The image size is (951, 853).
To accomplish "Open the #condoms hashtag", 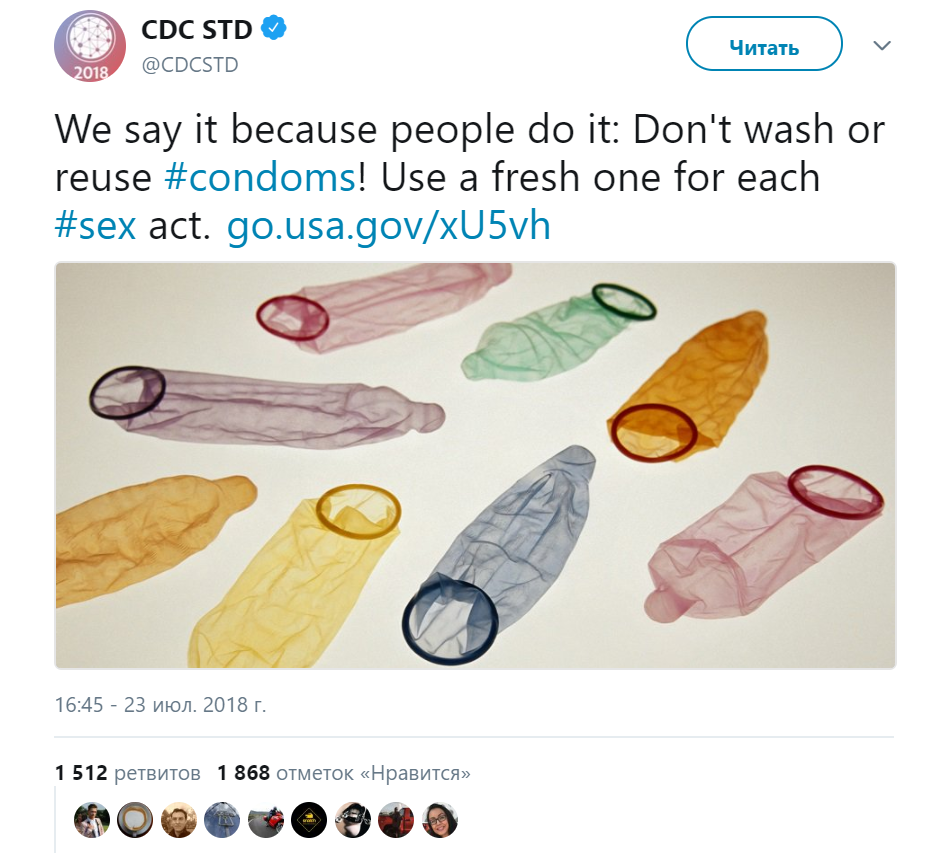I will pos(260,178).
